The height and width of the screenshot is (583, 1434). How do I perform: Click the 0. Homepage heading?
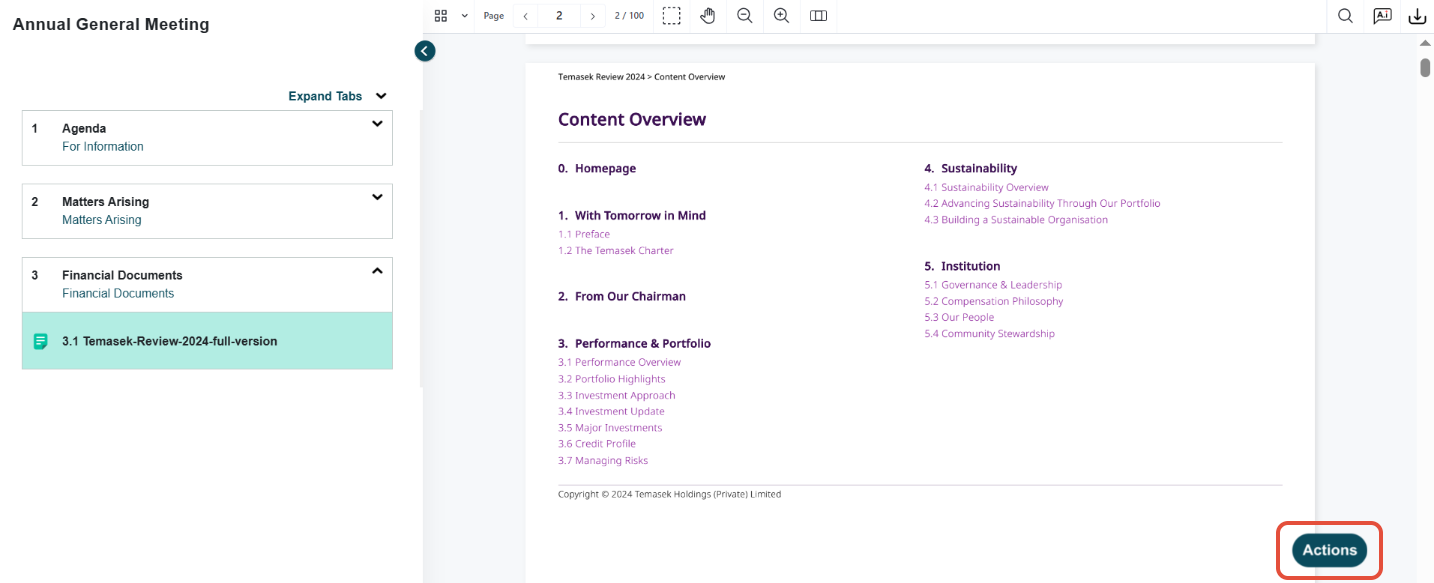click(x=597, y=169)
